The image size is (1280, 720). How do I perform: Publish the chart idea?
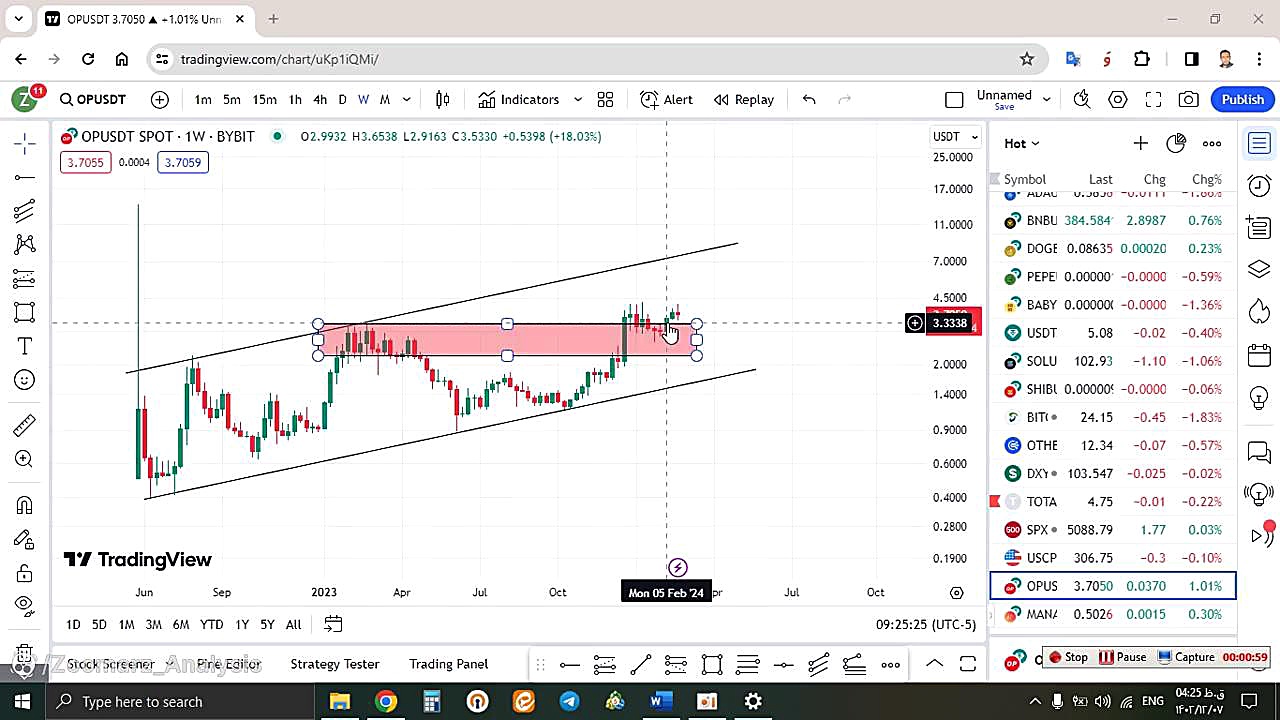[x=1243, y=99]
